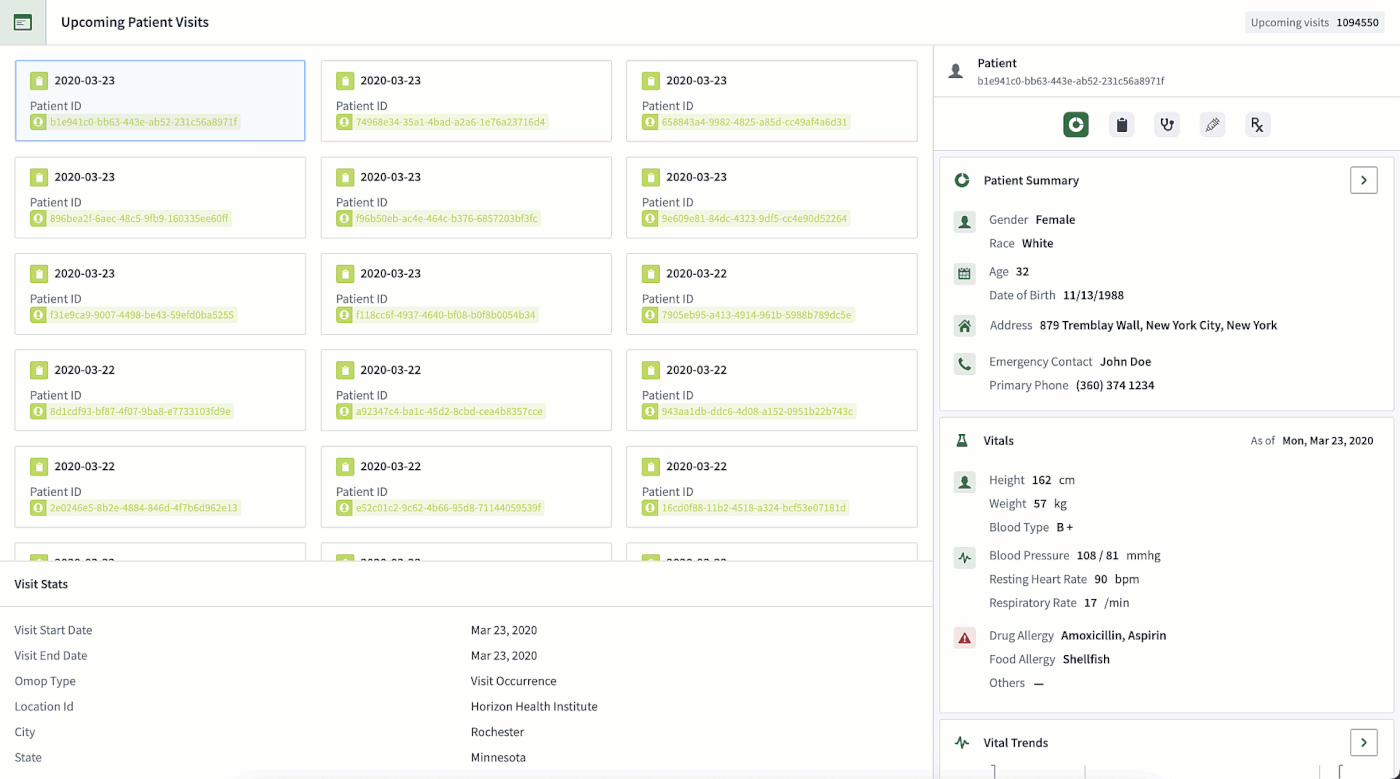Click the Vitals flask icon
This screenshot has width=1400, height=779.
pos(962,440)
